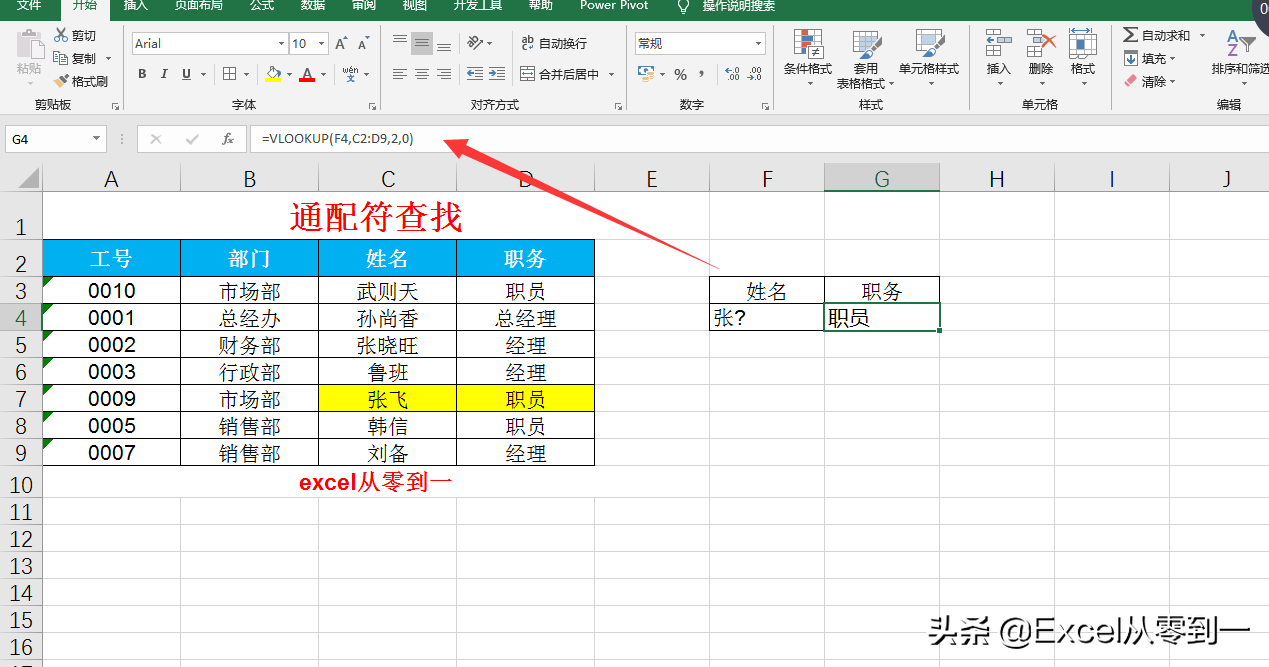Decrease decimal places
Viewport: 1269px width, 667px height.
tap(756, 74)
